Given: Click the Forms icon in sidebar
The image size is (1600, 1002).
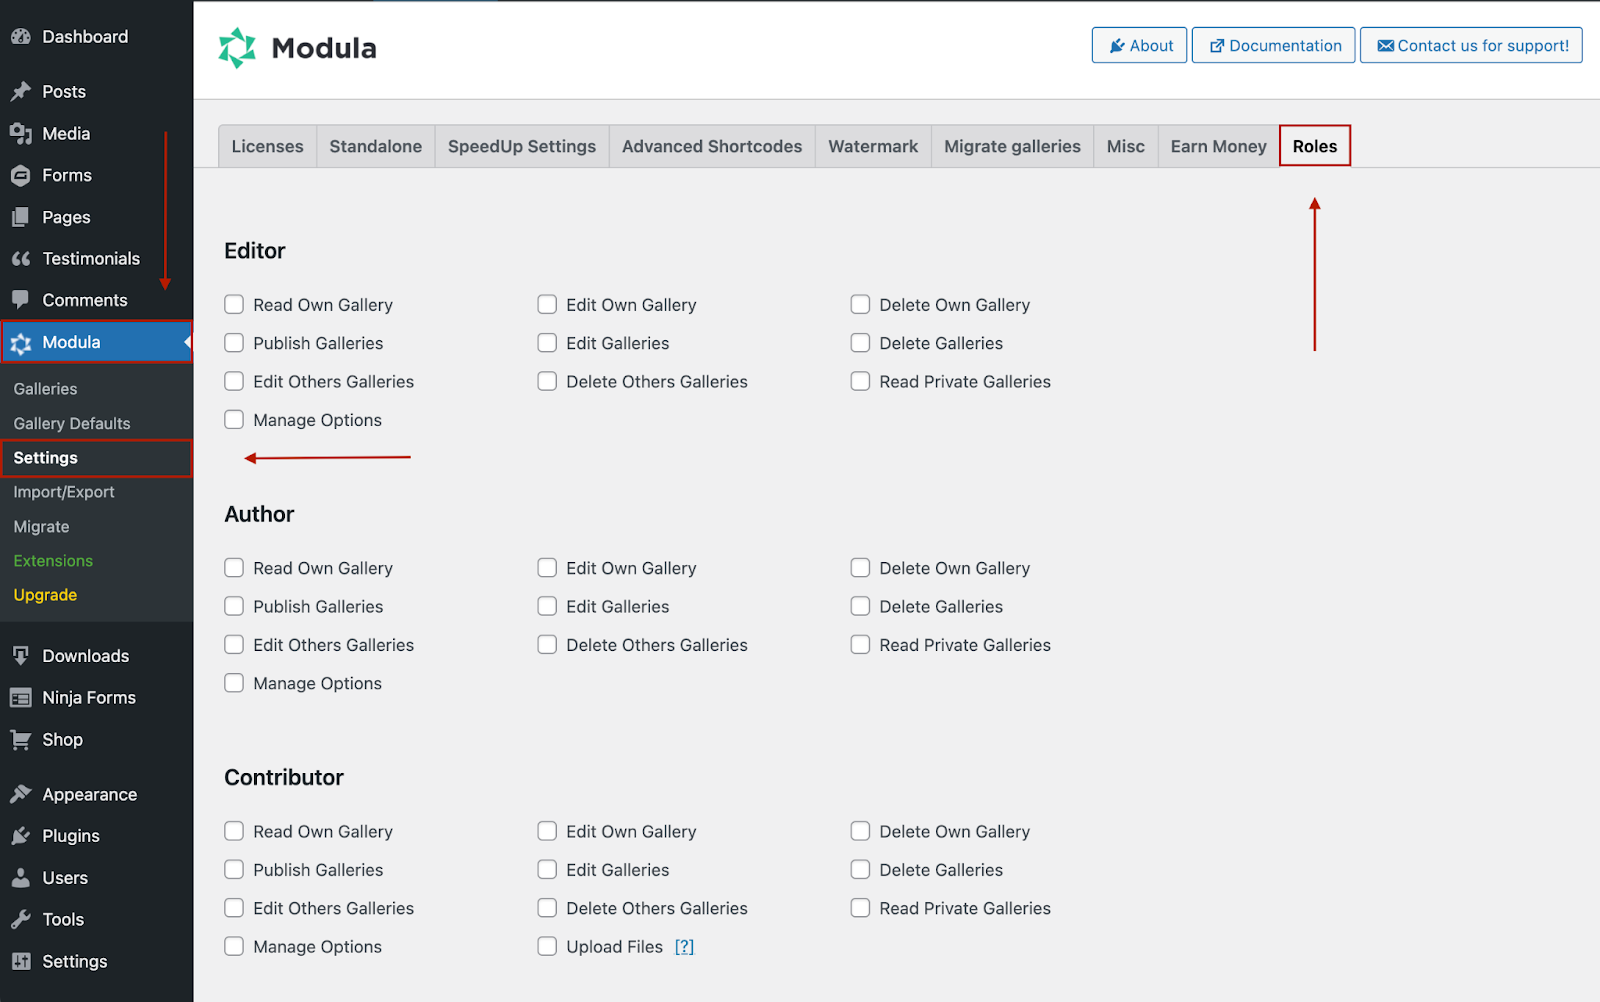Looking at the screenshot, I should pyautogui.click(x=21, y=176).
